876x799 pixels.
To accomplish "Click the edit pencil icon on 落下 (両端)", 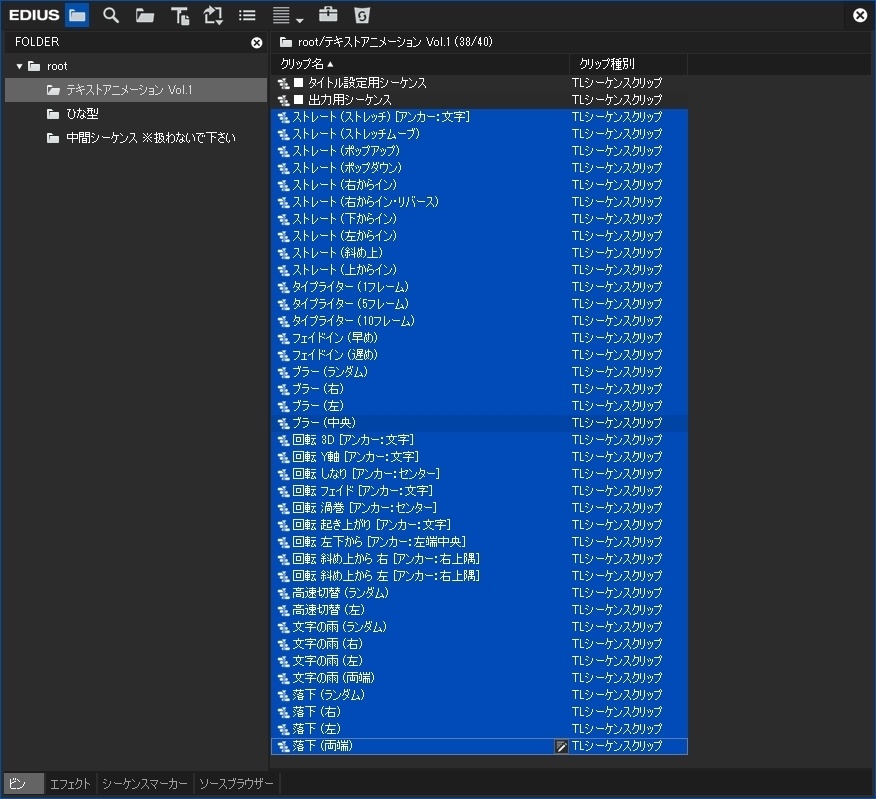I will click(561, 746).
